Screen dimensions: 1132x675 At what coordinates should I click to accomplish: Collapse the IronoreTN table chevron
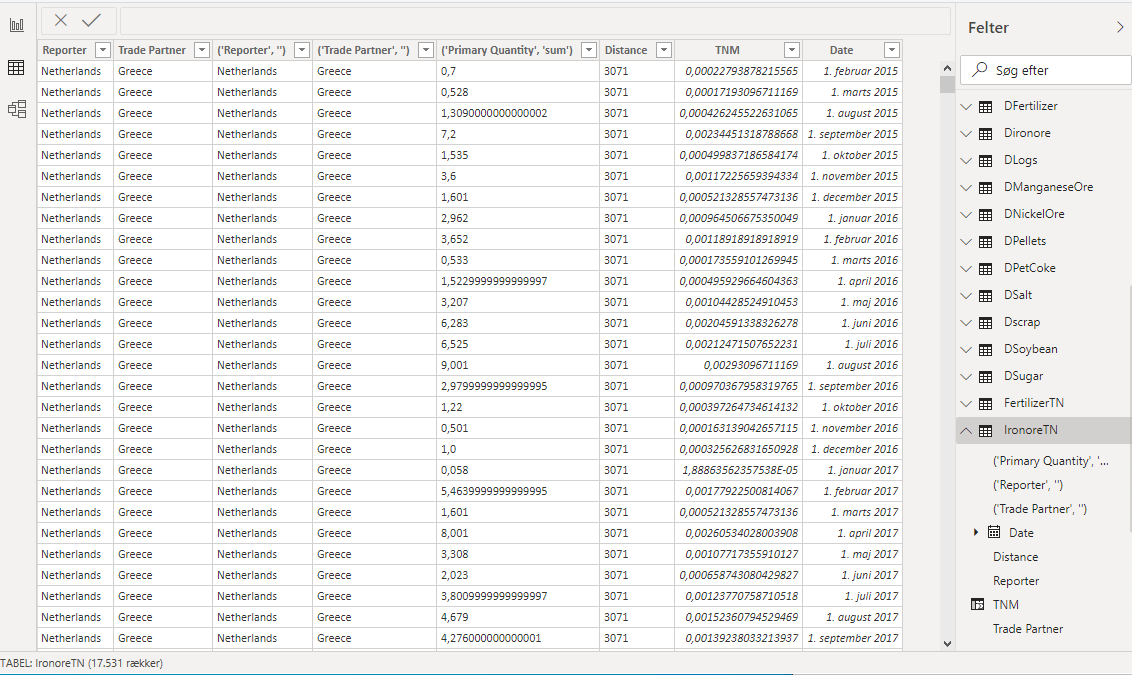[x=966, y=430]
